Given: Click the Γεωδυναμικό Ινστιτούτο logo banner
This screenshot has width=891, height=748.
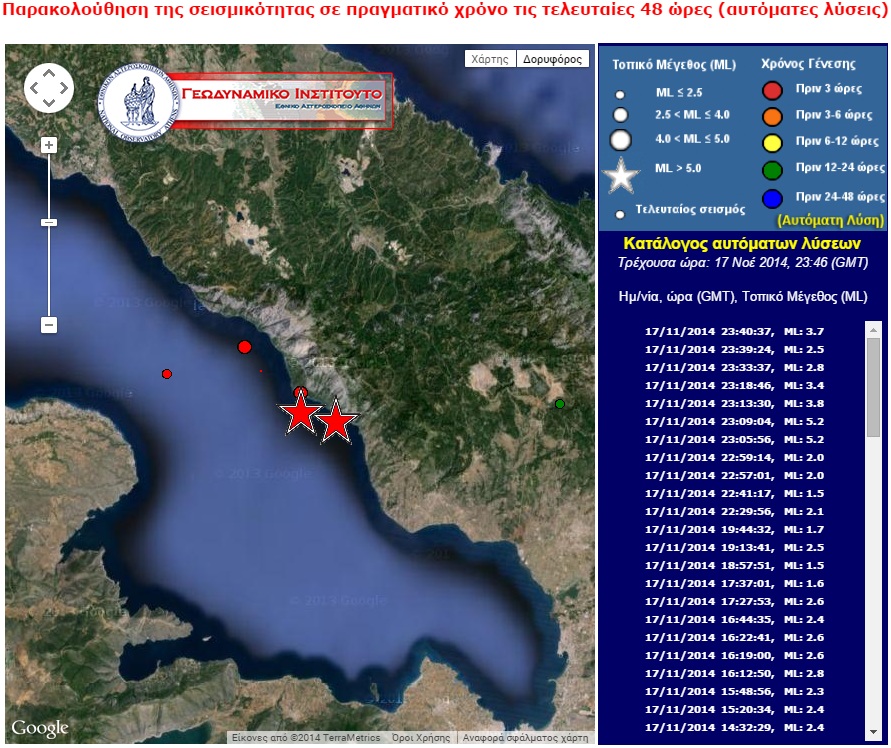Looking at the screenshot, I should pyautogui.click(x=245, y=102).
